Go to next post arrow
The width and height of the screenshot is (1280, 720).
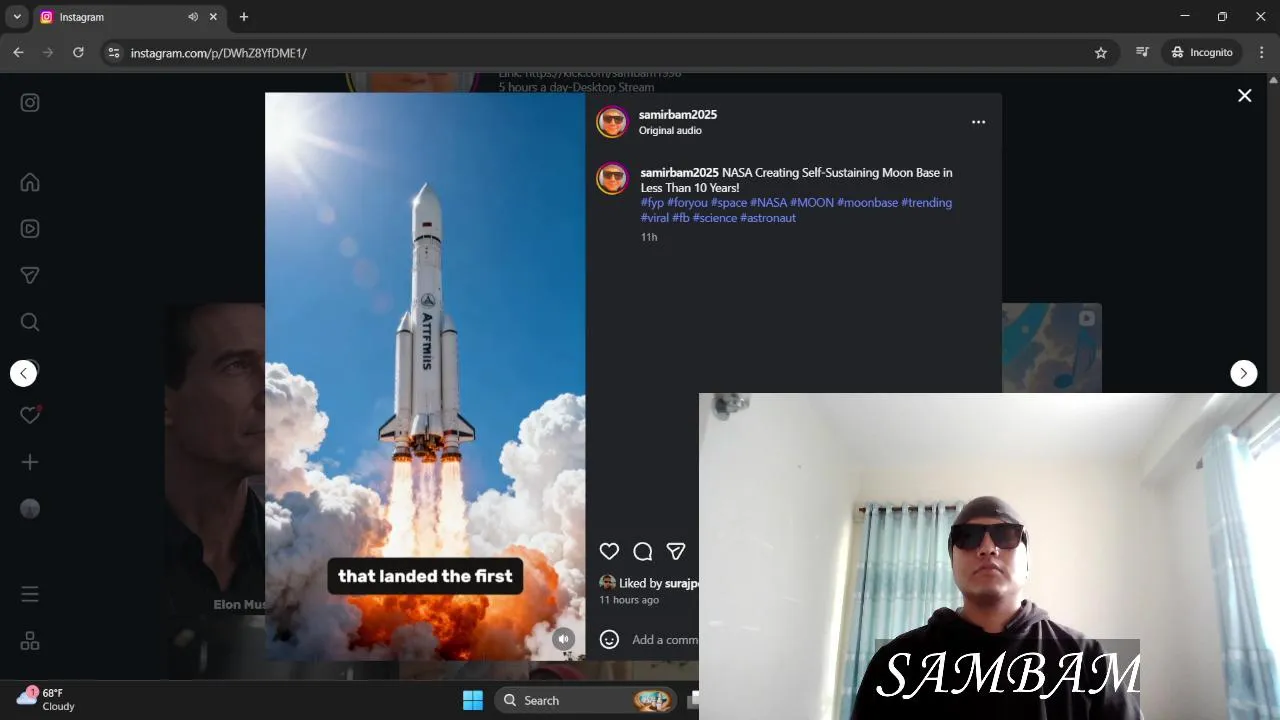1243,373
